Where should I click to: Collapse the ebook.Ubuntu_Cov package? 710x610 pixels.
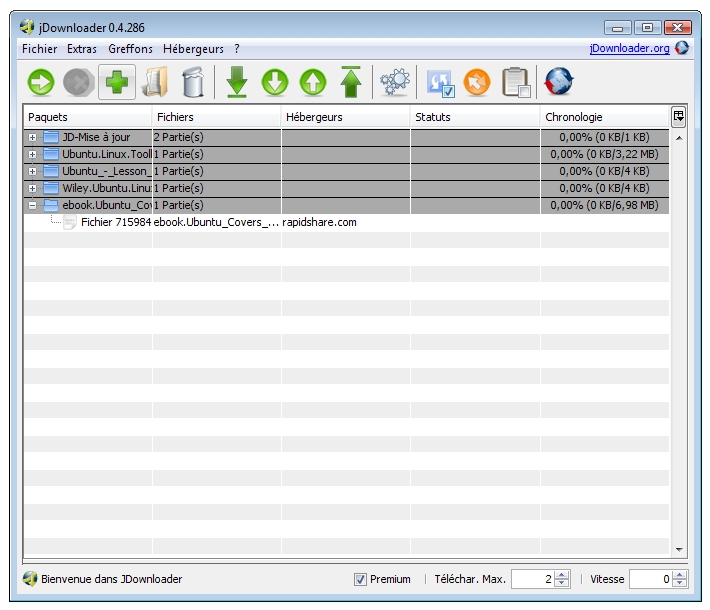pyautogui.click(x=32, y=206)
